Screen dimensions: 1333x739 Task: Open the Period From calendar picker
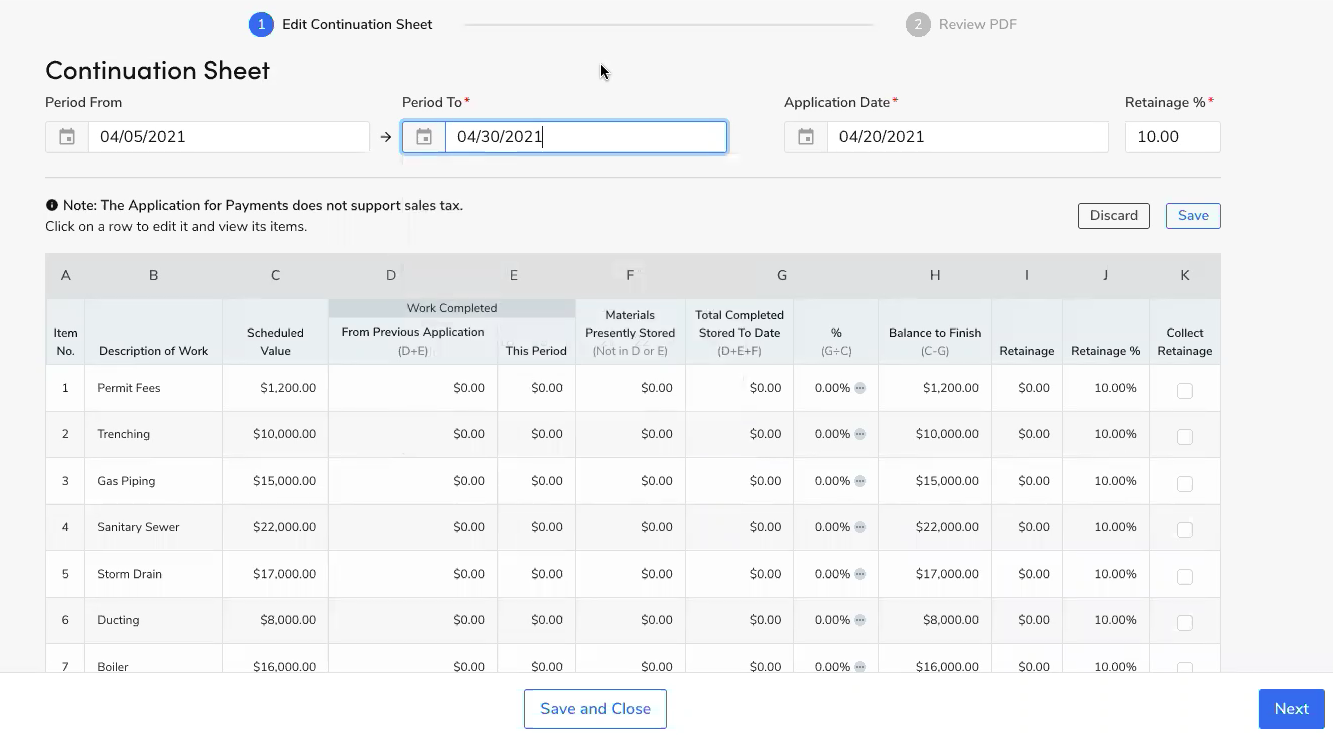(66, 136)
